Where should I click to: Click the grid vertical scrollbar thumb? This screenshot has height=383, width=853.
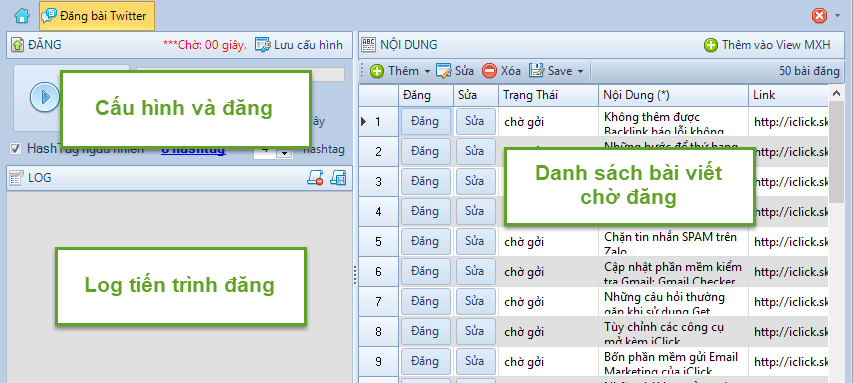point(837,152)
